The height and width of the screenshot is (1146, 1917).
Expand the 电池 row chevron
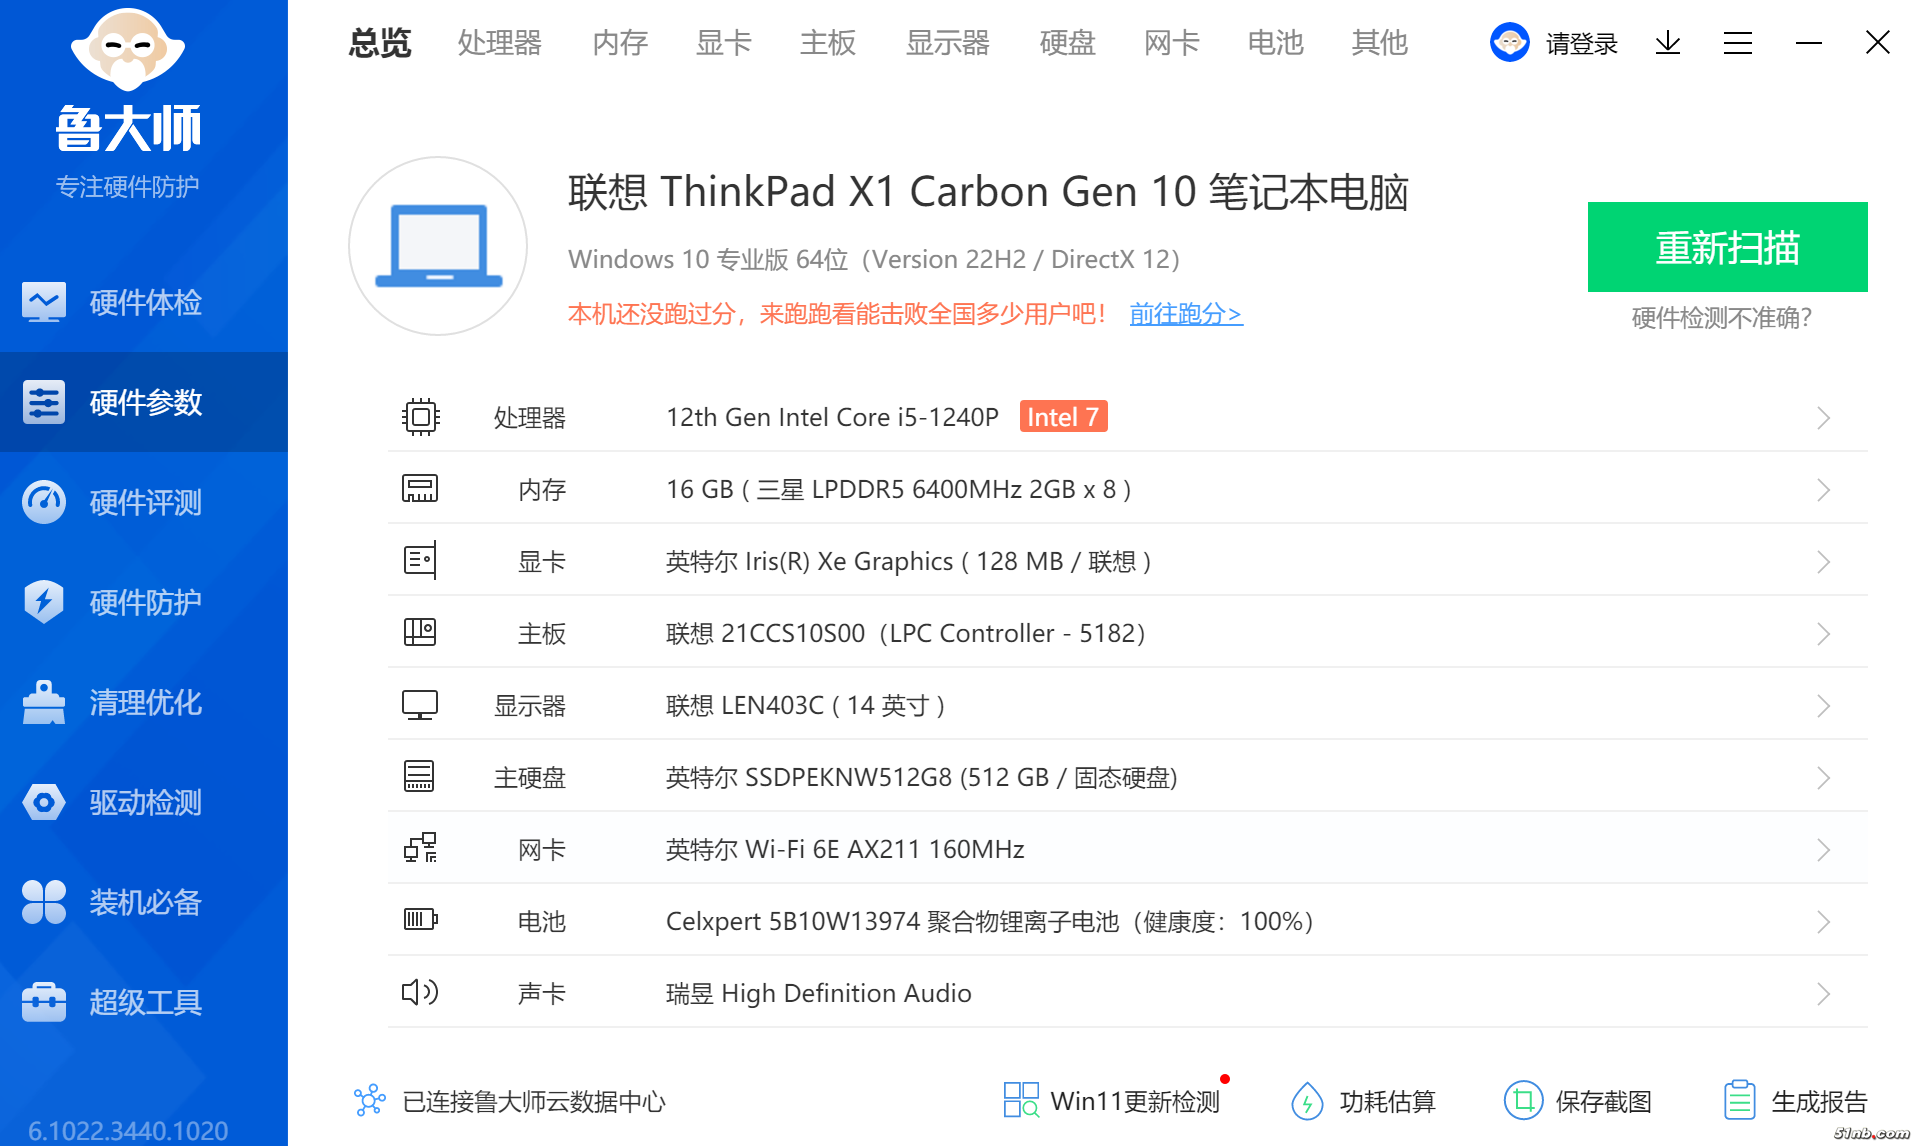point(1822,922)
